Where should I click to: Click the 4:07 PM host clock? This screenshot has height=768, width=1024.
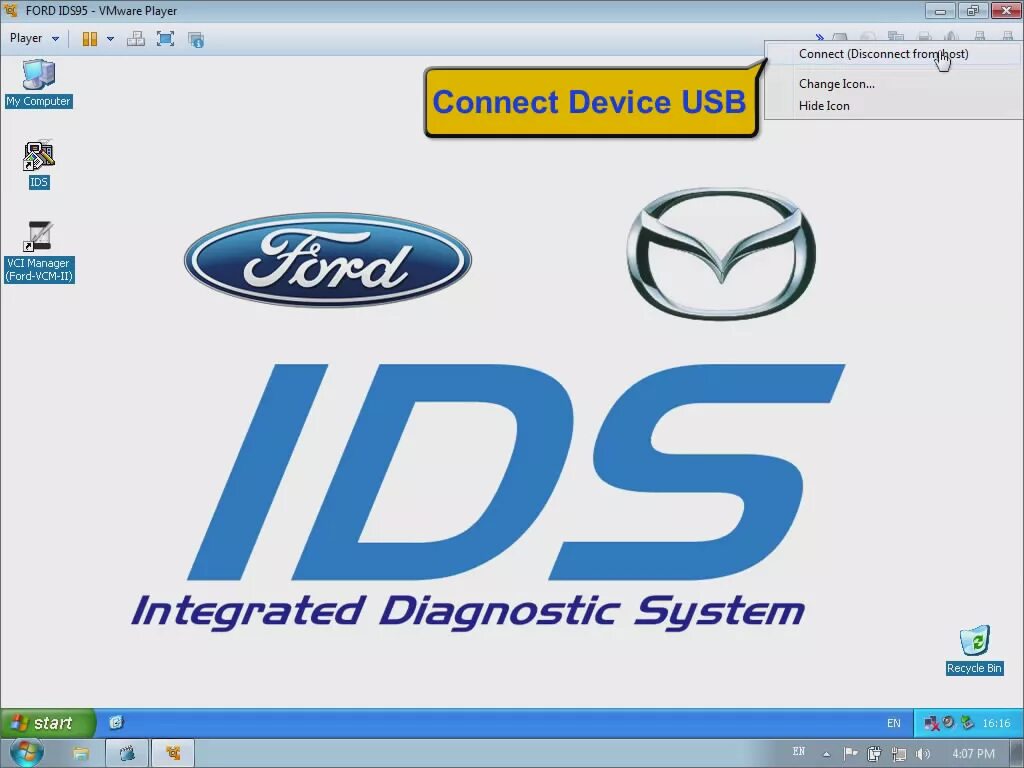973,754
